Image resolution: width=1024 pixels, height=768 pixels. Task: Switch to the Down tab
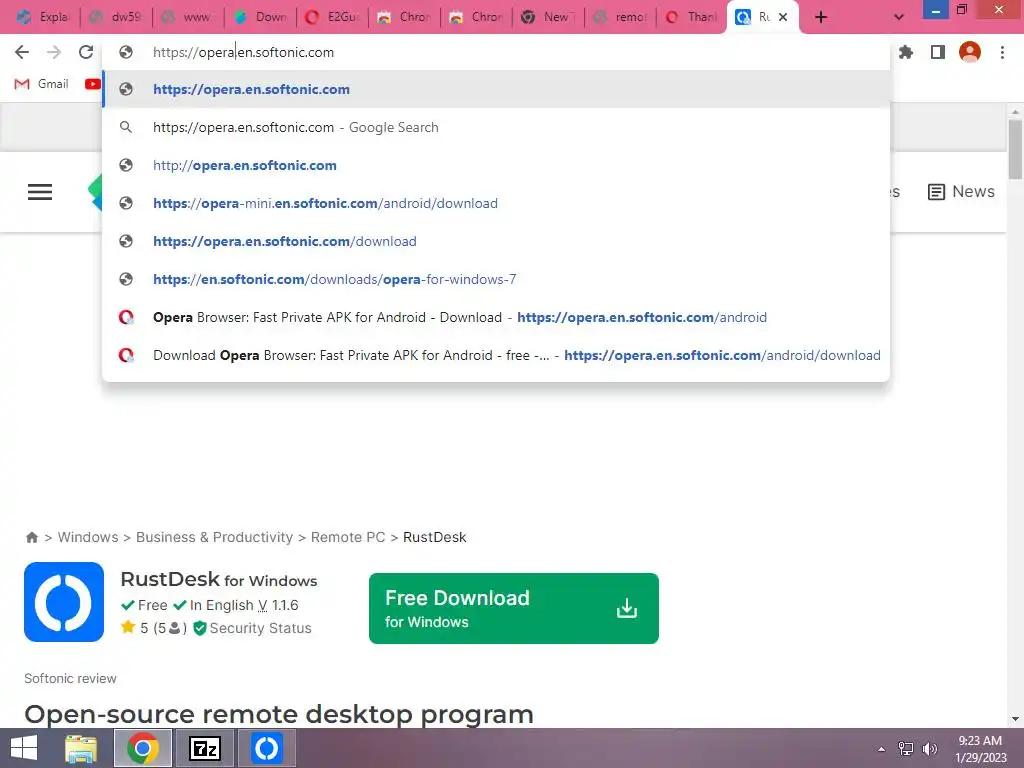(261, 17)
